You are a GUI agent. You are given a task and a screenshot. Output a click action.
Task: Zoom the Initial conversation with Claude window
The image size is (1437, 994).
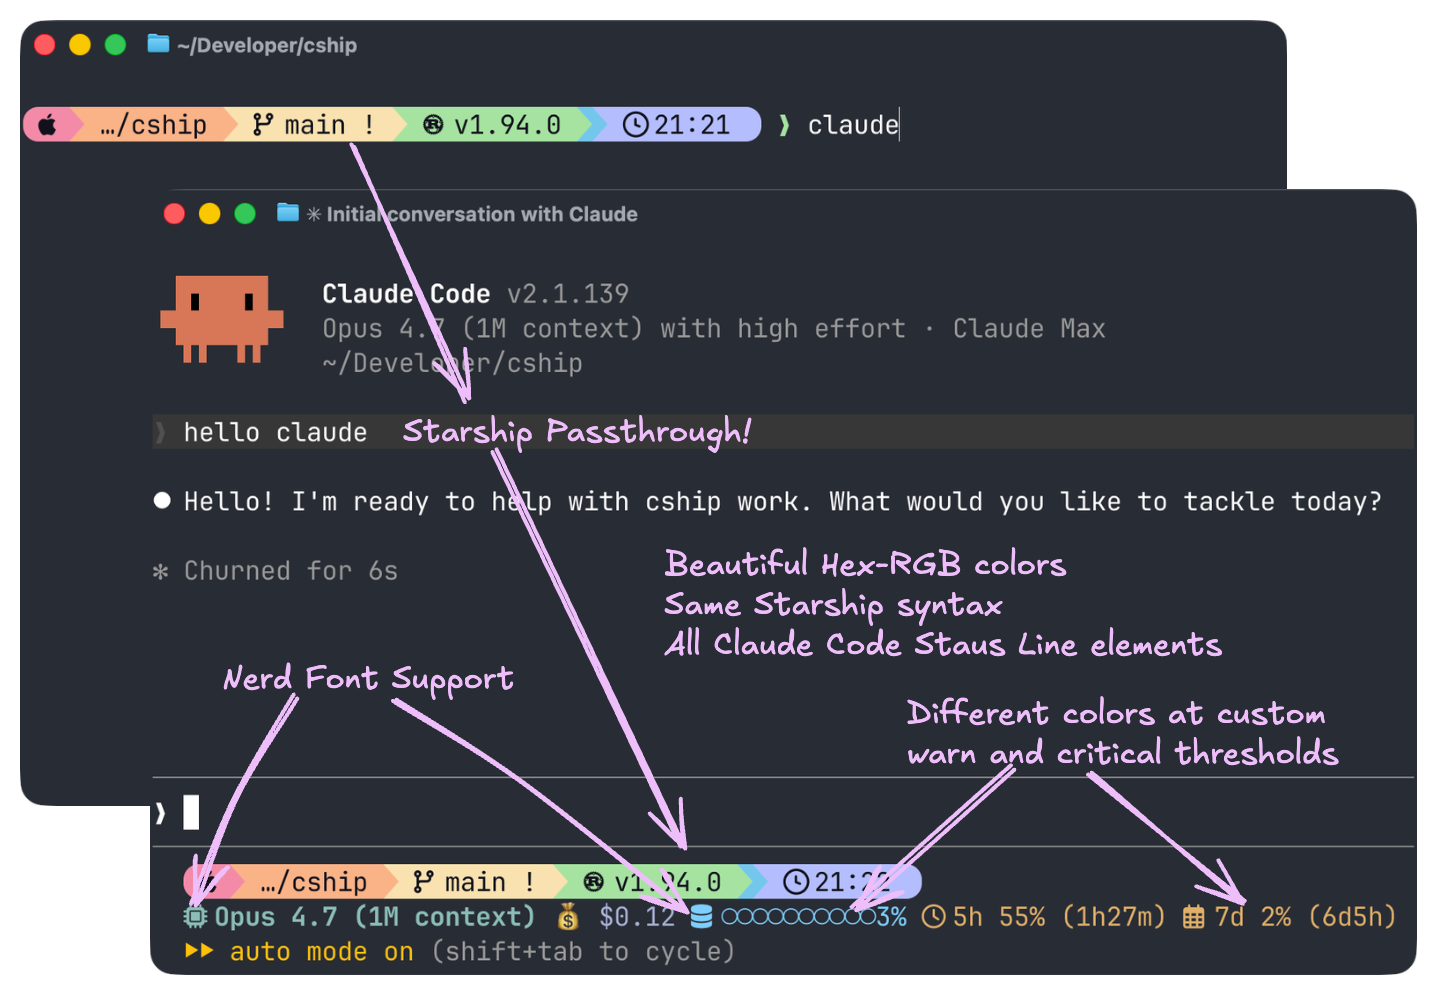(245, 213)
